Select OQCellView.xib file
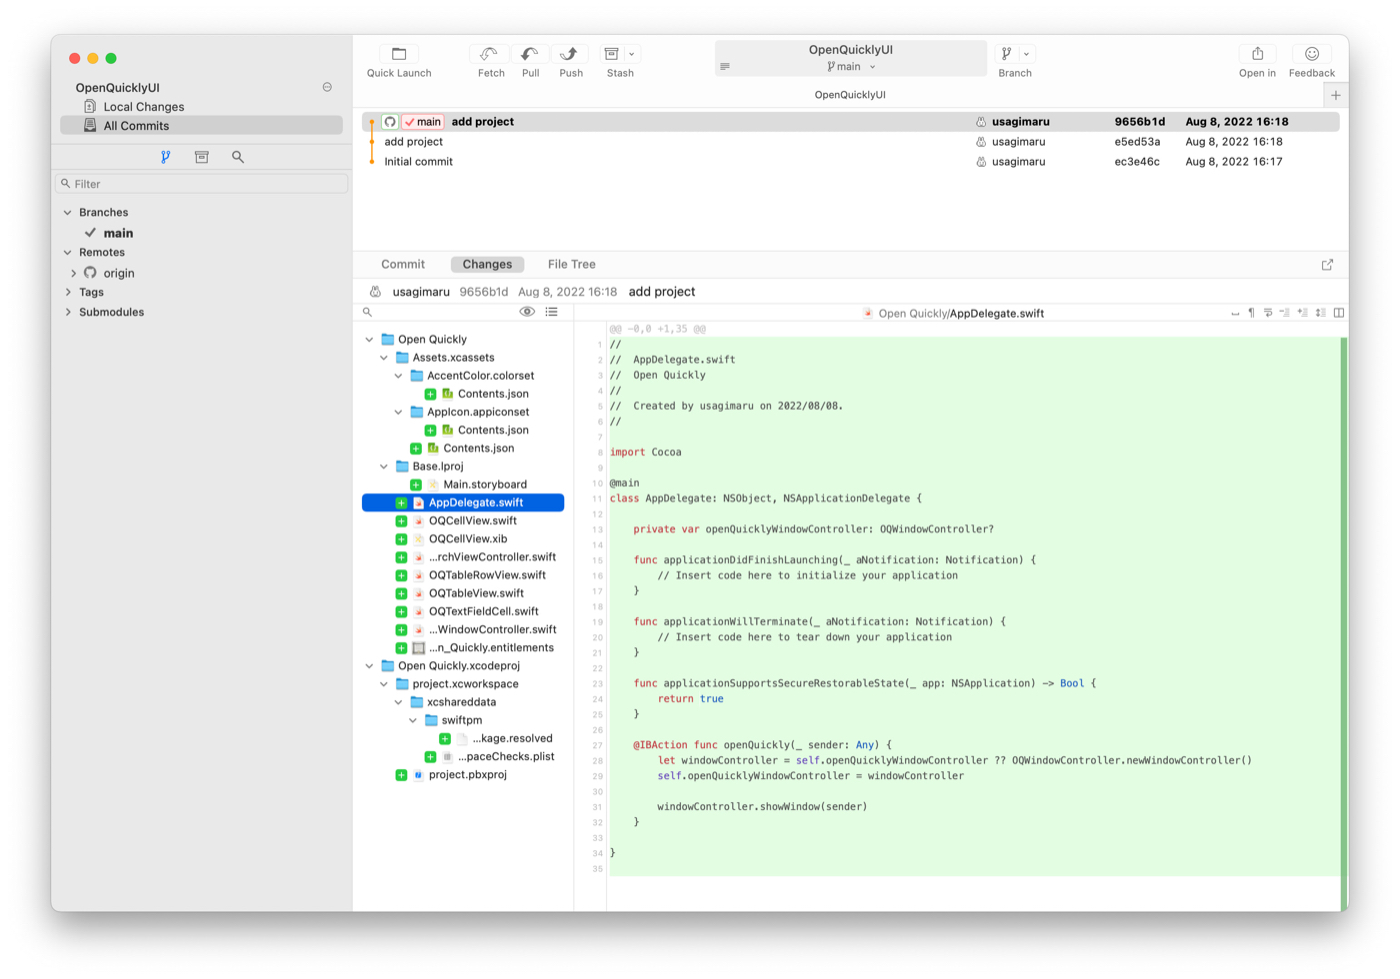Screen dimensions: 1400x979 467,539
